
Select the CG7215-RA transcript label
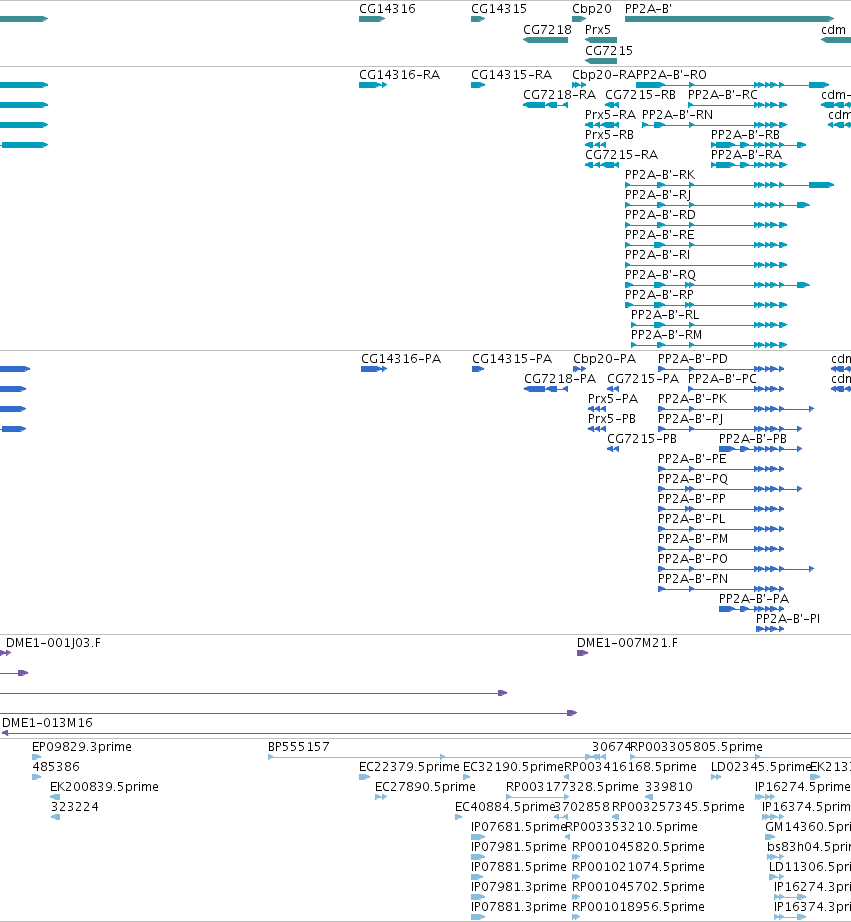coord(621,155)
